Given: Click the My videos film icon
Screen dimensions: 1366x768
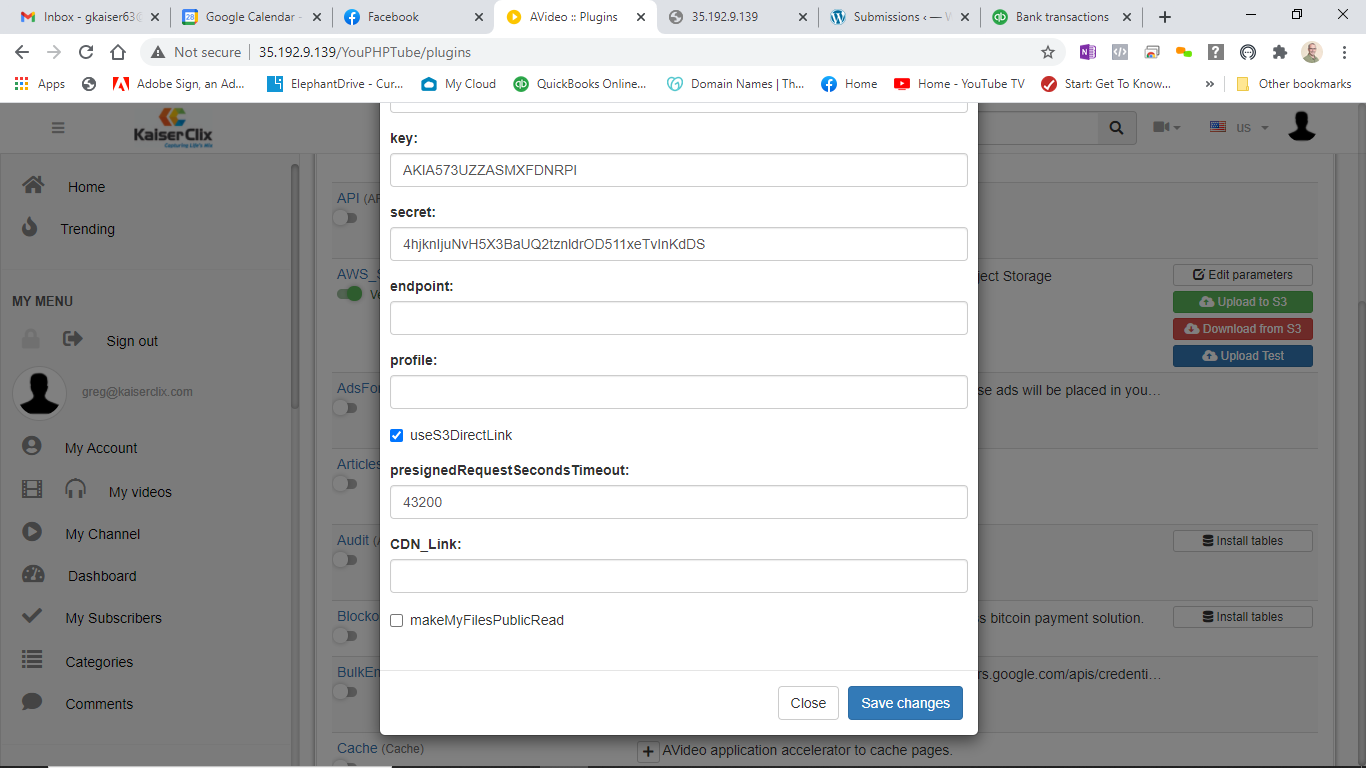Looking at the screenshot, I should click(32, 489).
